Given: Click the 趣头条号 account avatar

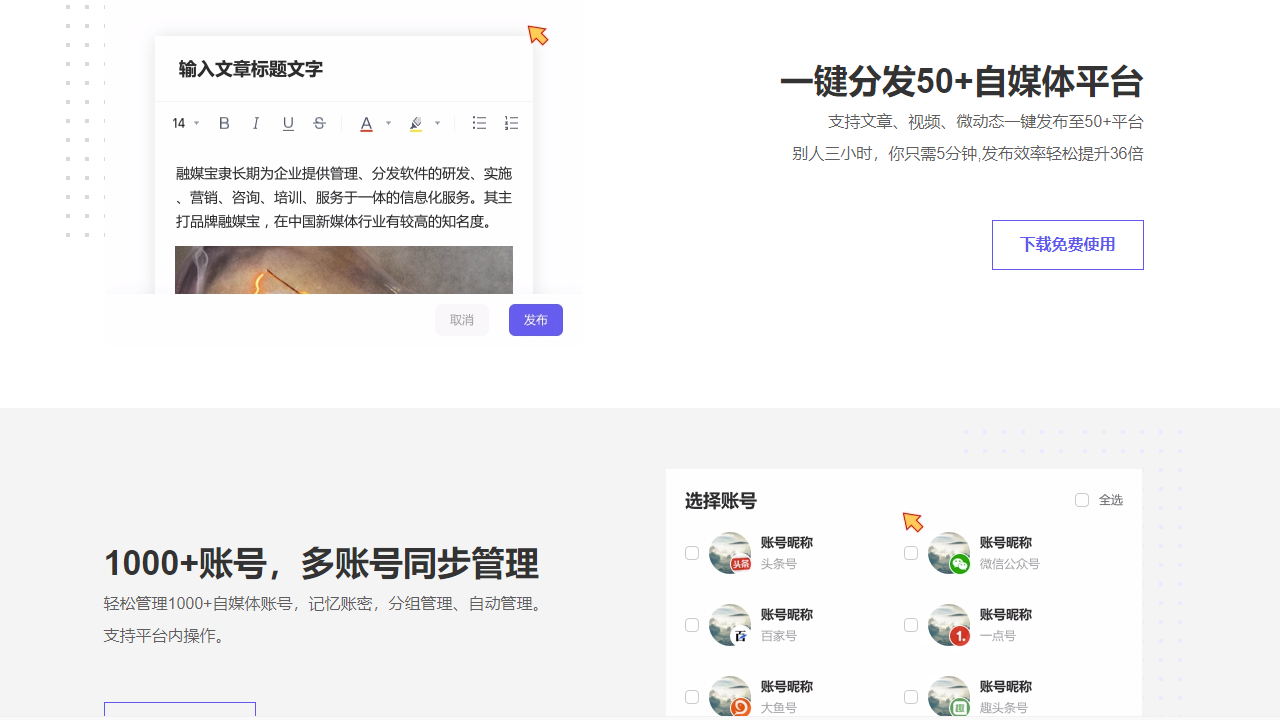Looking at the screenshot, I should click(x=949, y=697).
